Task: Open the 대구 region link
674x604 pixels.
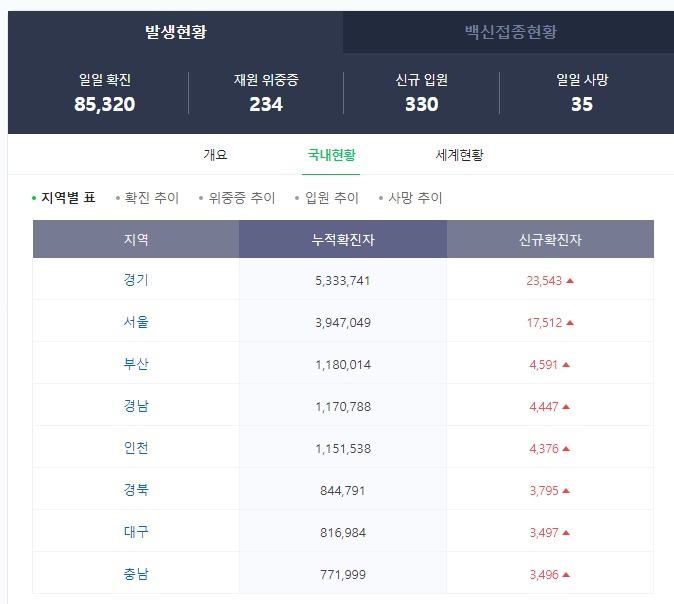Action: 136,532
